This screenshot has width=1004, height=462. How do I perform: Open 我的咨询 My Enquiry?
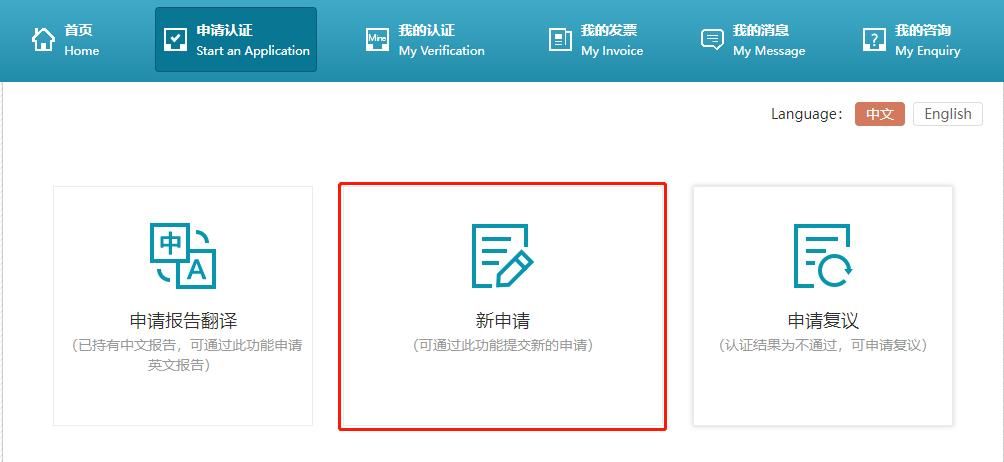(912, 40)
